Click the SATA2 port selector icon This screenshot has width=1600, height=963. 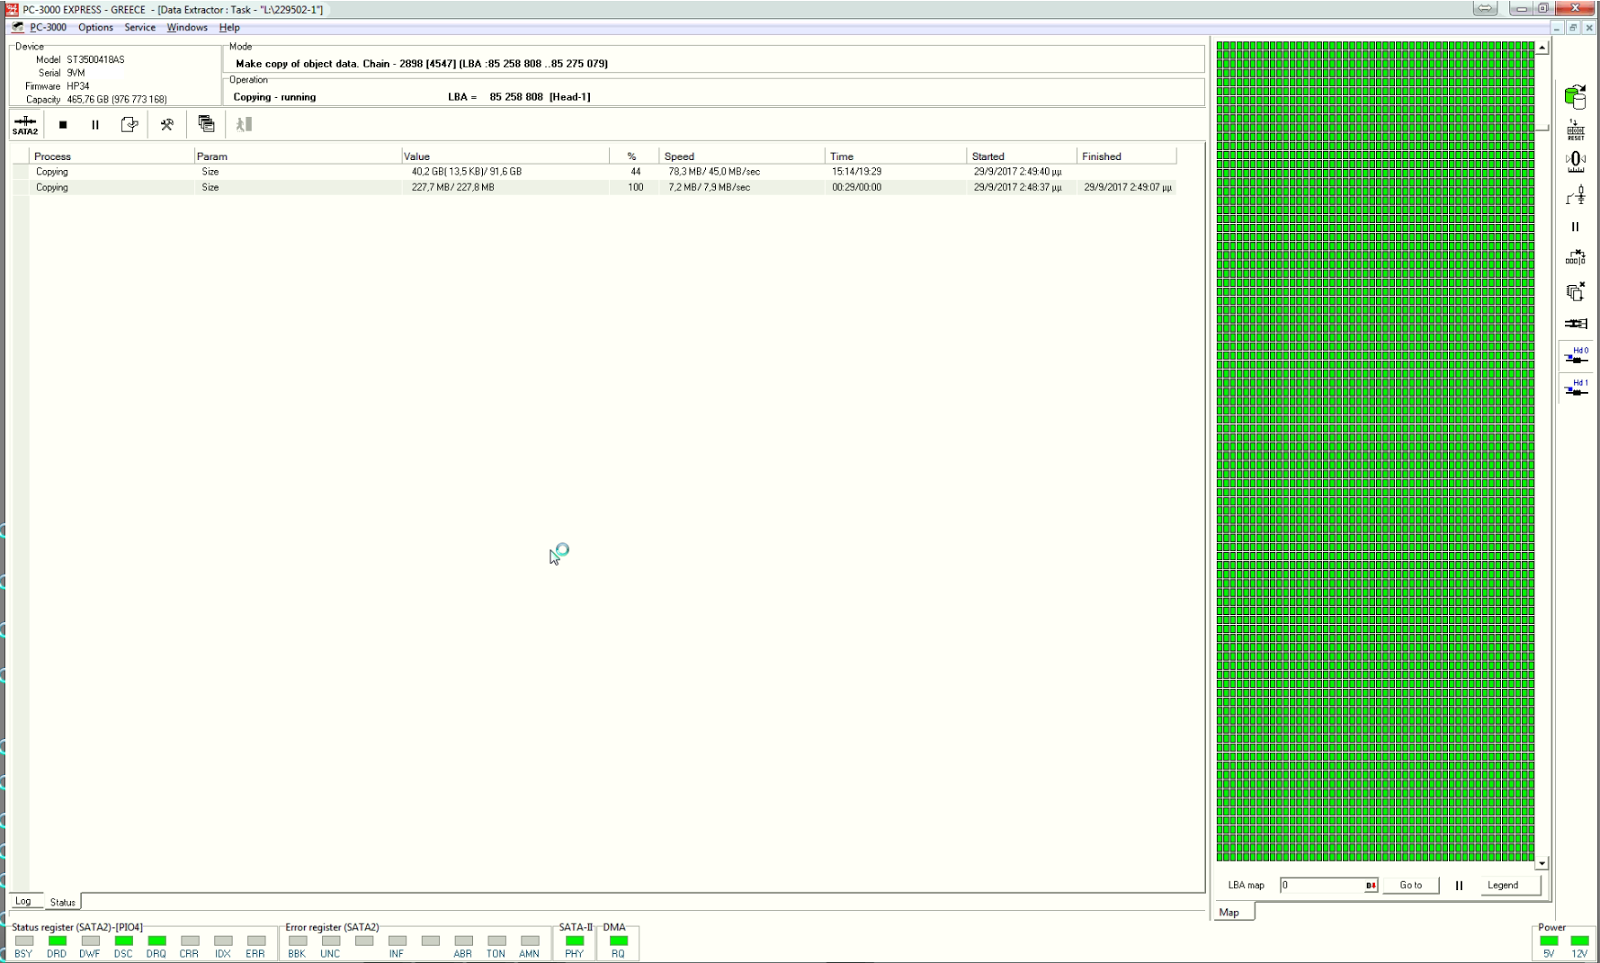point(25,125)
